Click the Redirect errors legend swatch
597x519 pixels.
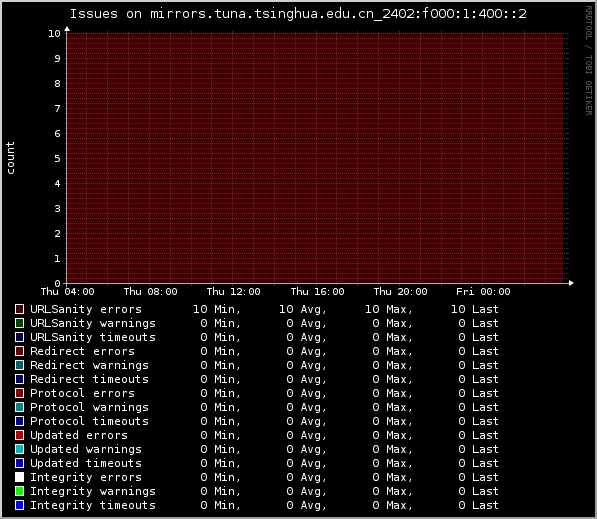(x=19, y=351)
